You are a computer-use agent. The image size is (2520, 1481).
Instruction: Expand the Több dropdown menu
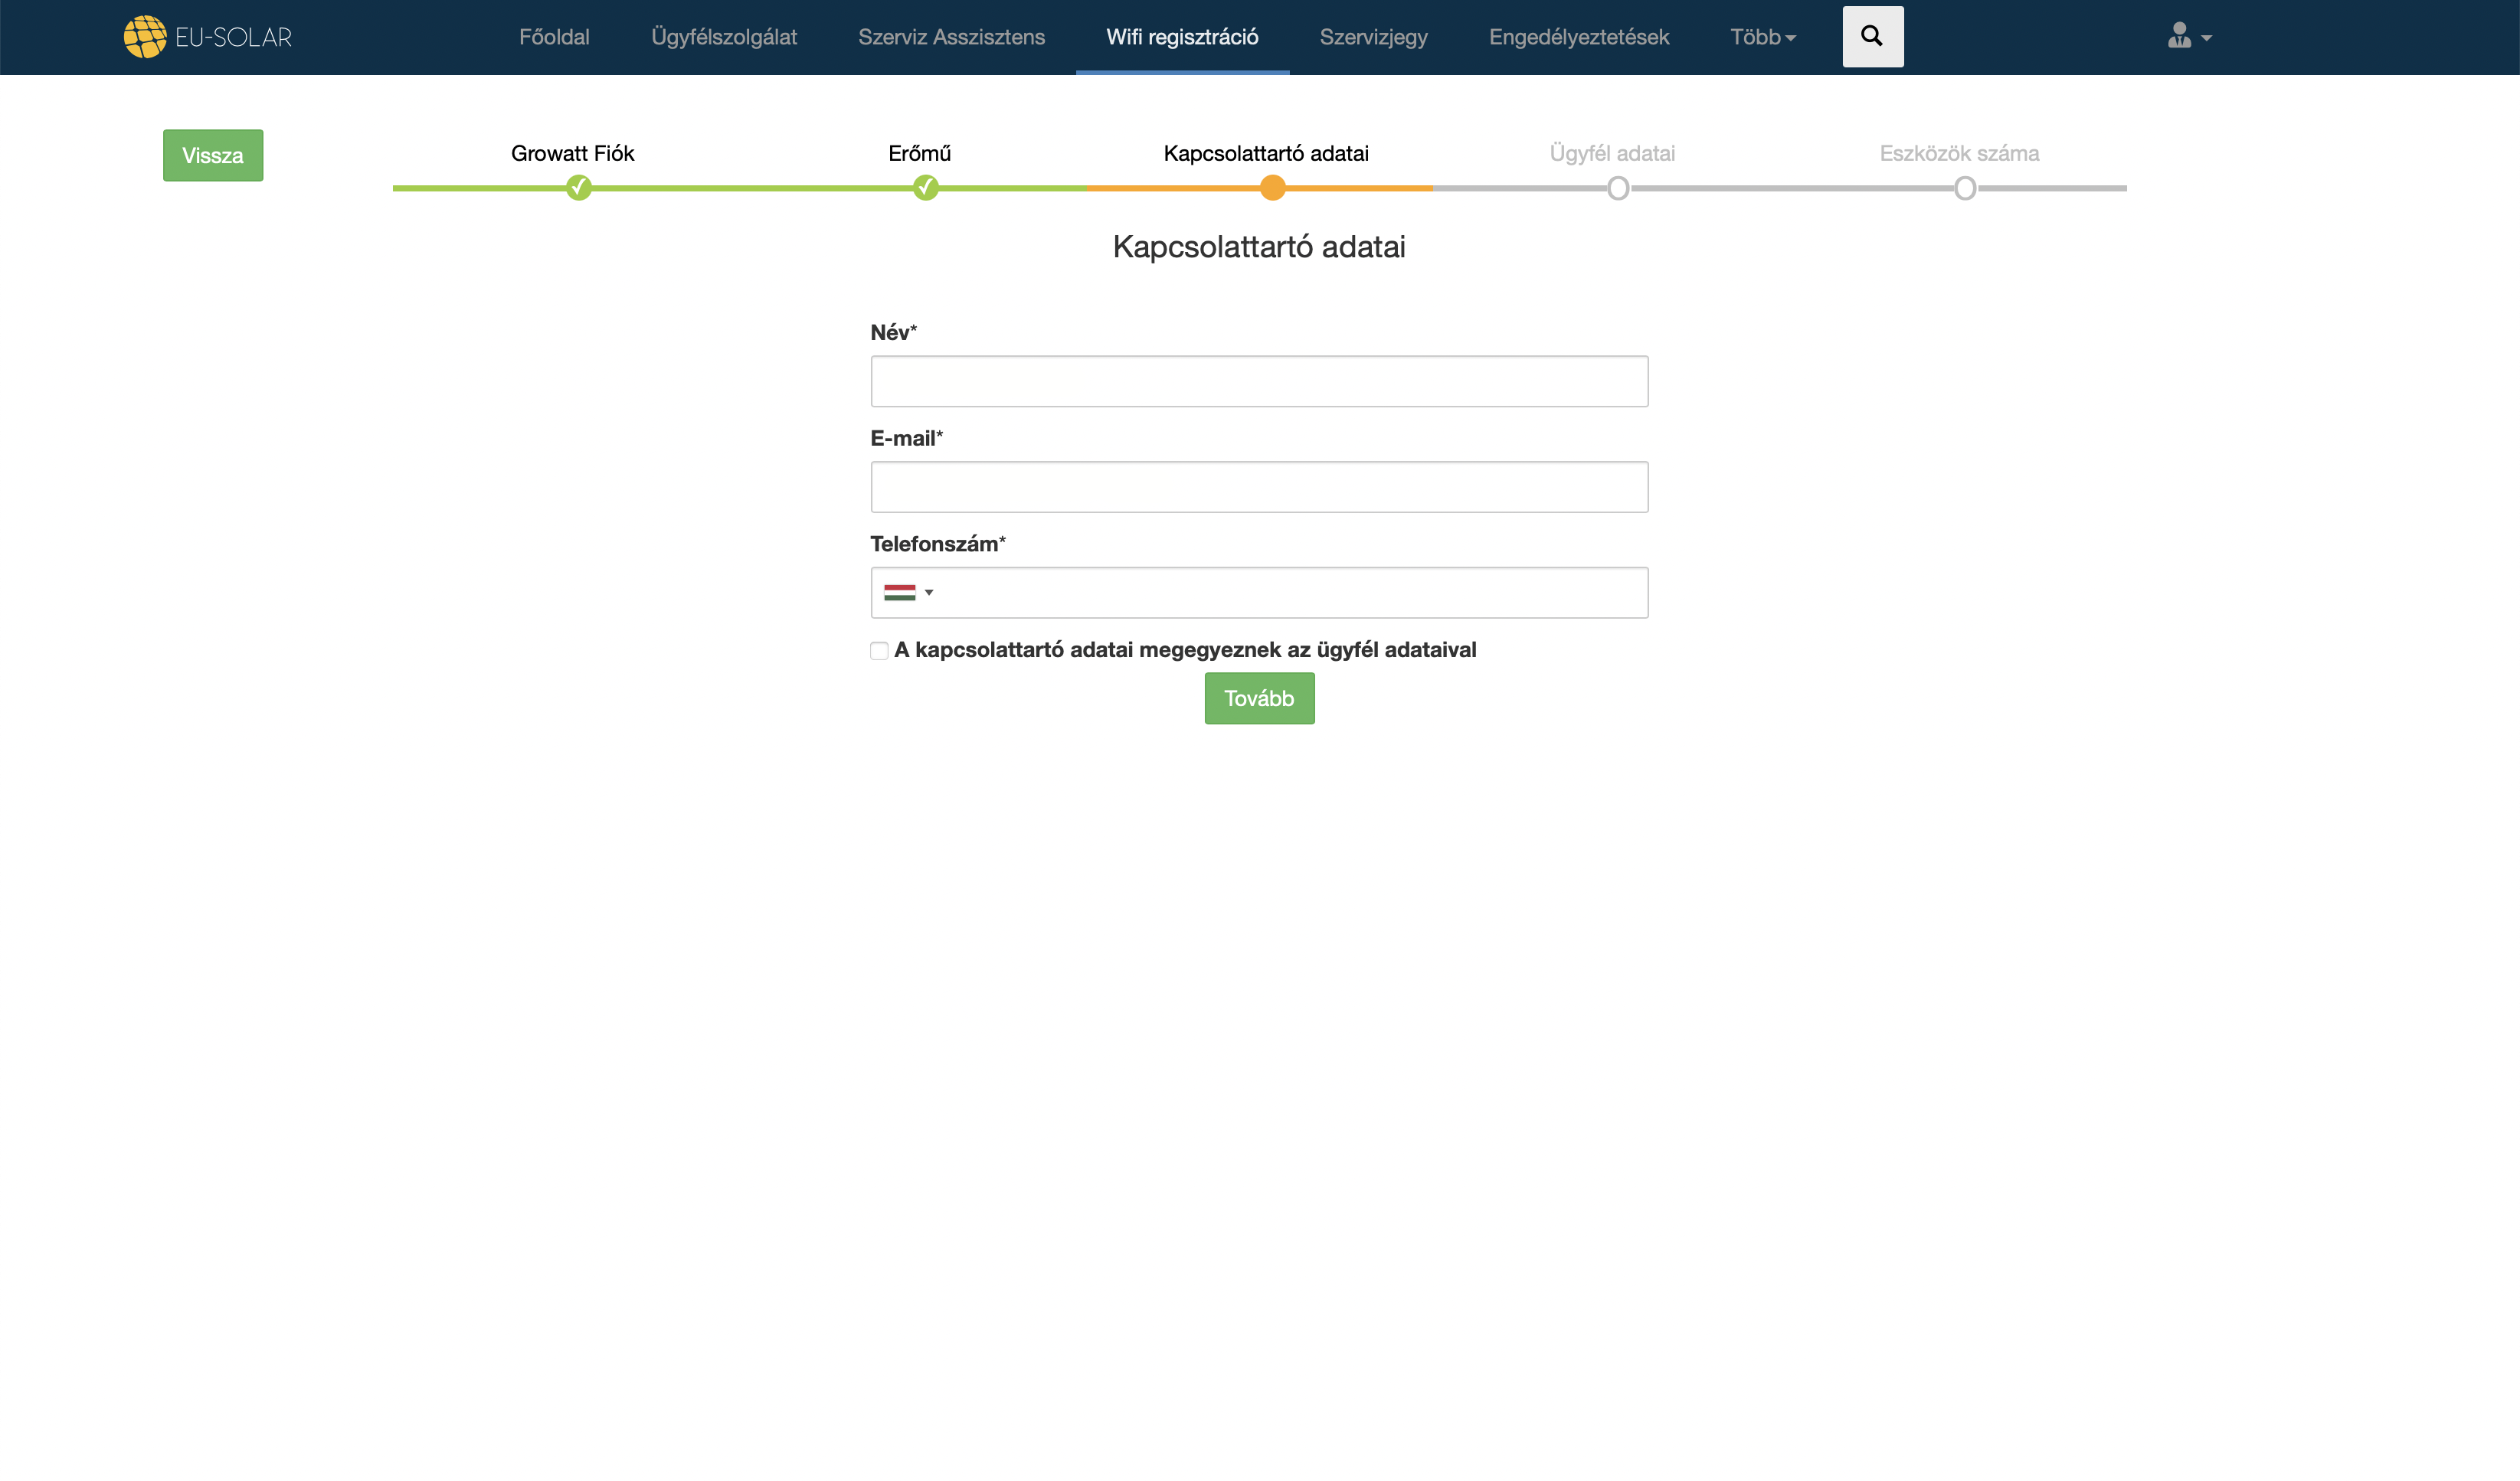tap(1762, 37)
